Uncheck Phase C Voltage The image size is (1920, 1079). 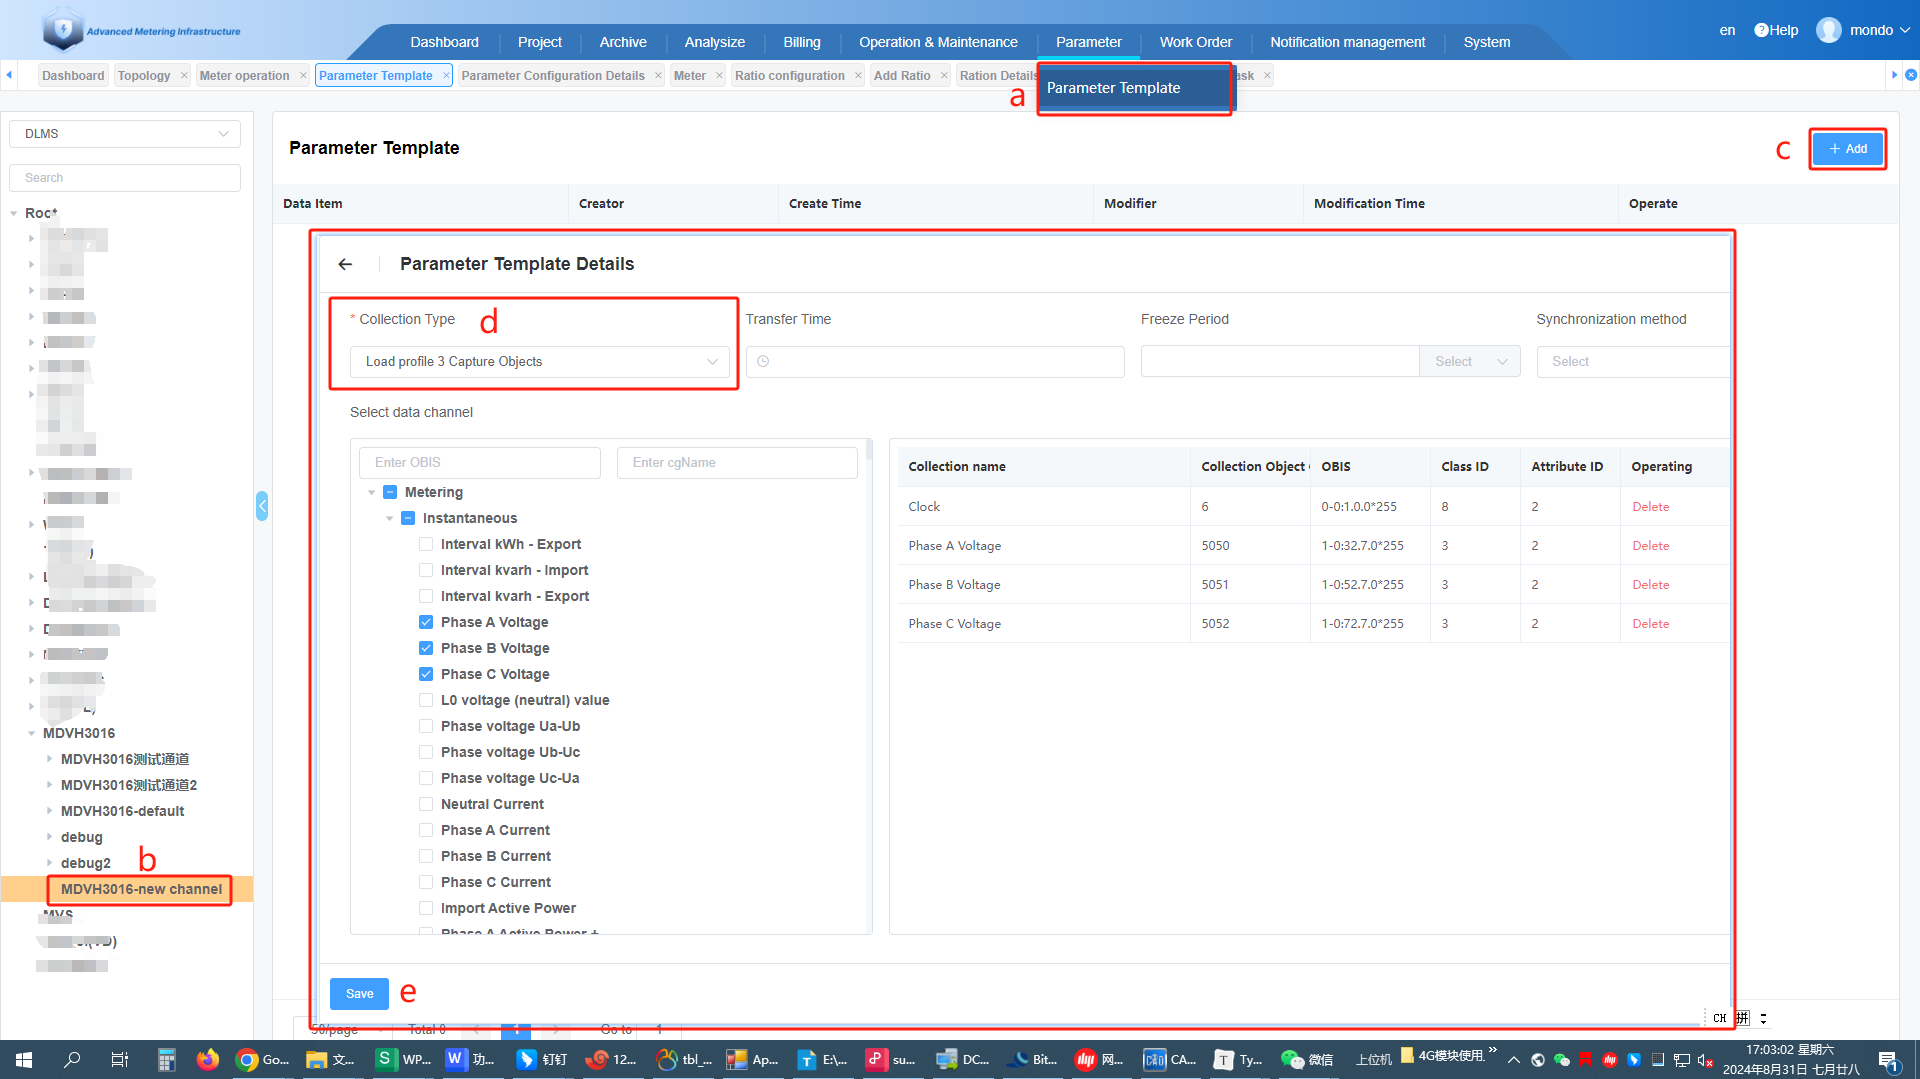(x=426, y=674)
